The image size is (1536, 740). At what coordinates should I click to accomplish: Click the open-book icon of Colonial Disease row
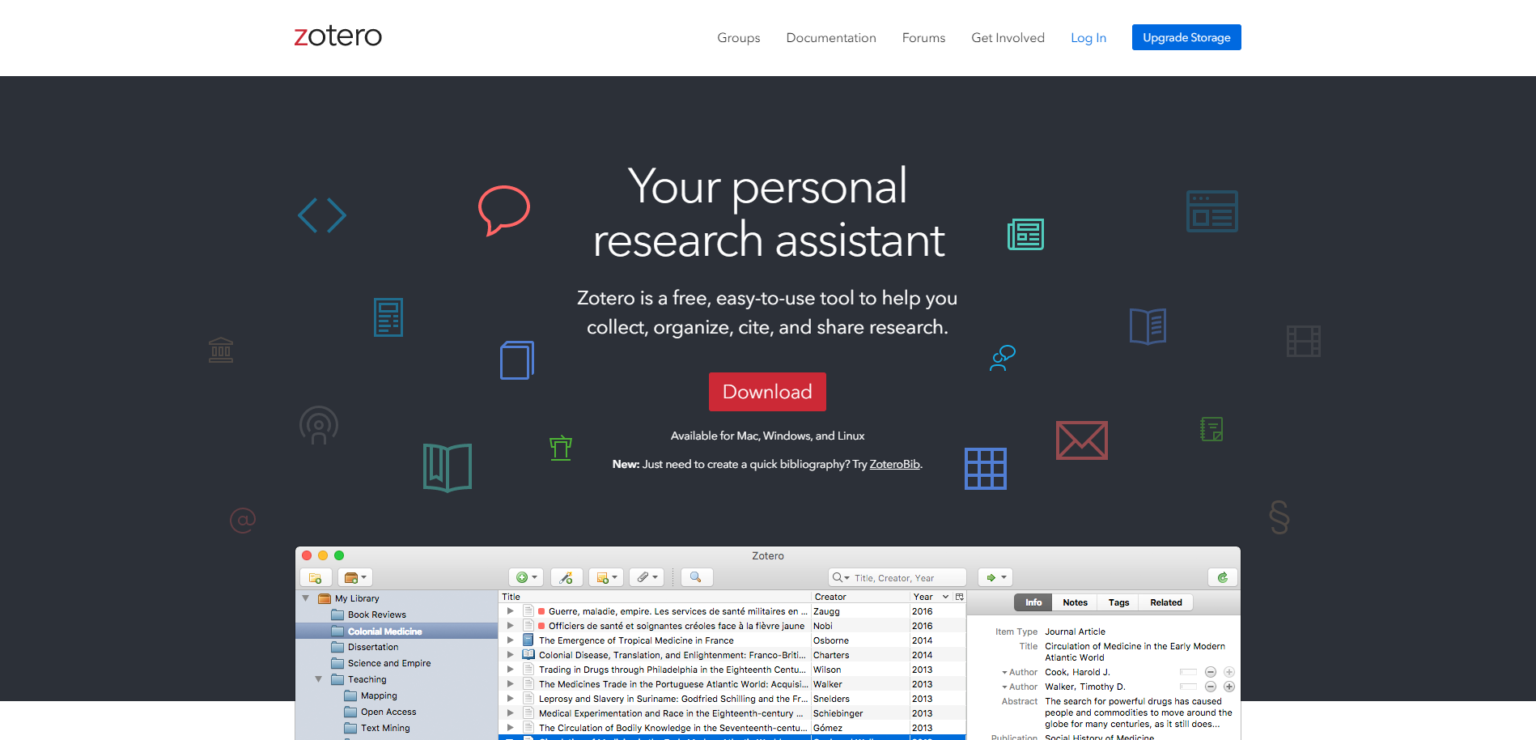pos(528,655)
